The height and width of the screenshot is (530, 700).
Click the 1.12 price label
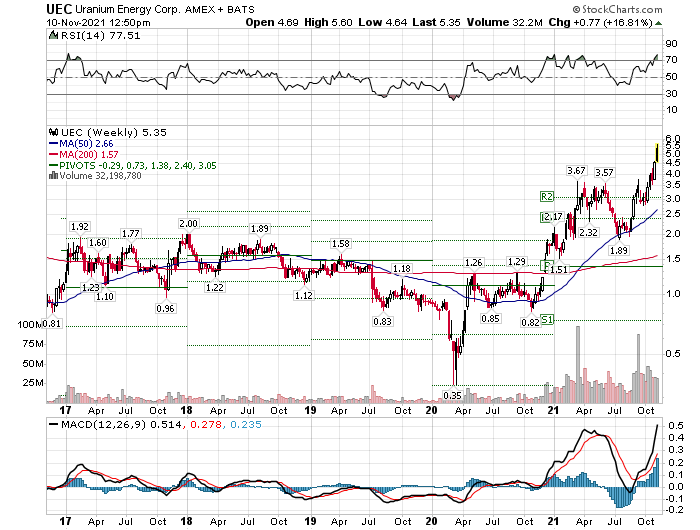pyautogui.click(x=304, y=295)
